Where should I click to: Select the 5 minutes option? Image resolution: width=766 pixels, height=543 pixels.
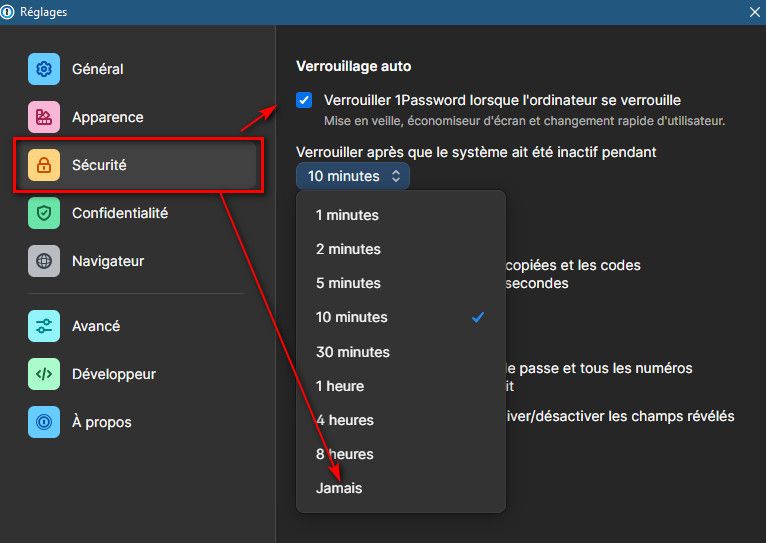click(348, 283)
